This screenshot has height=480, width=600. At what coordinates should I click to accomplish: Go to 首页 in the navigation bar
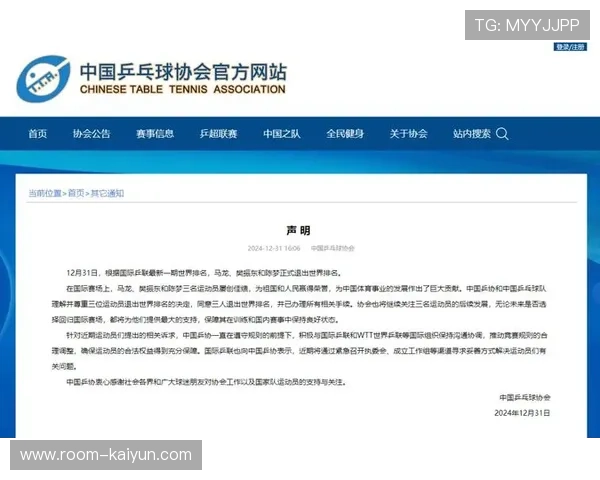pos(38,134)
